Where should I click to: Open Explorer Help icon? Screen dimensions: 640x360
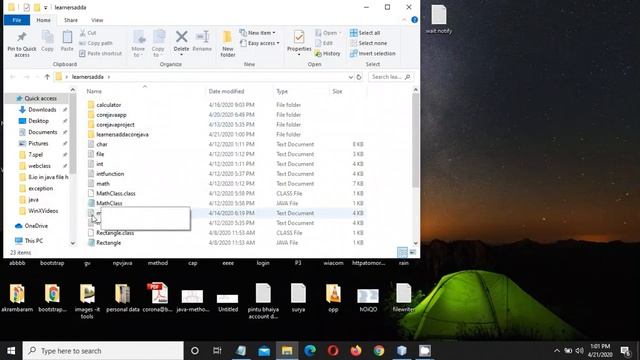(x=414, y=20)
